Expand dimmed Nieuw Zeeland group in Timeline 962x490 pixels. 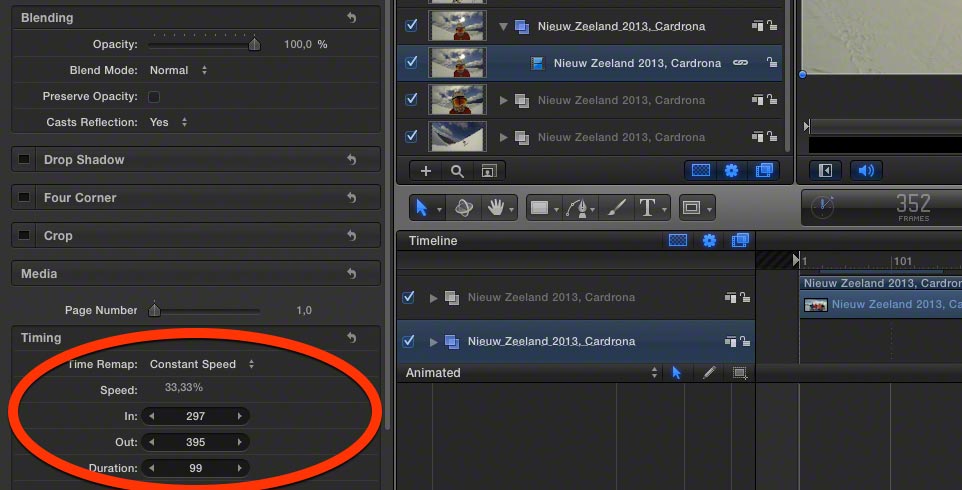pyautogui.click(x=434, y=298)
